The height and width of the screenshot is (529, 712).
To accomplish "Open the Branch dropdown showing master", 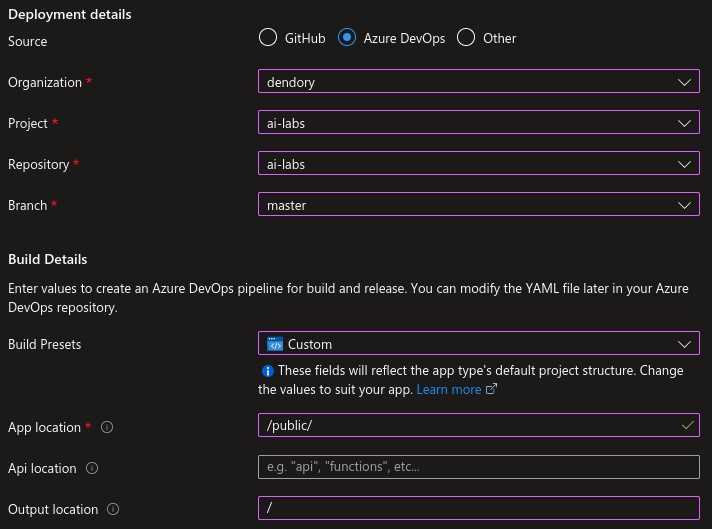I will (x=479, y=204).
